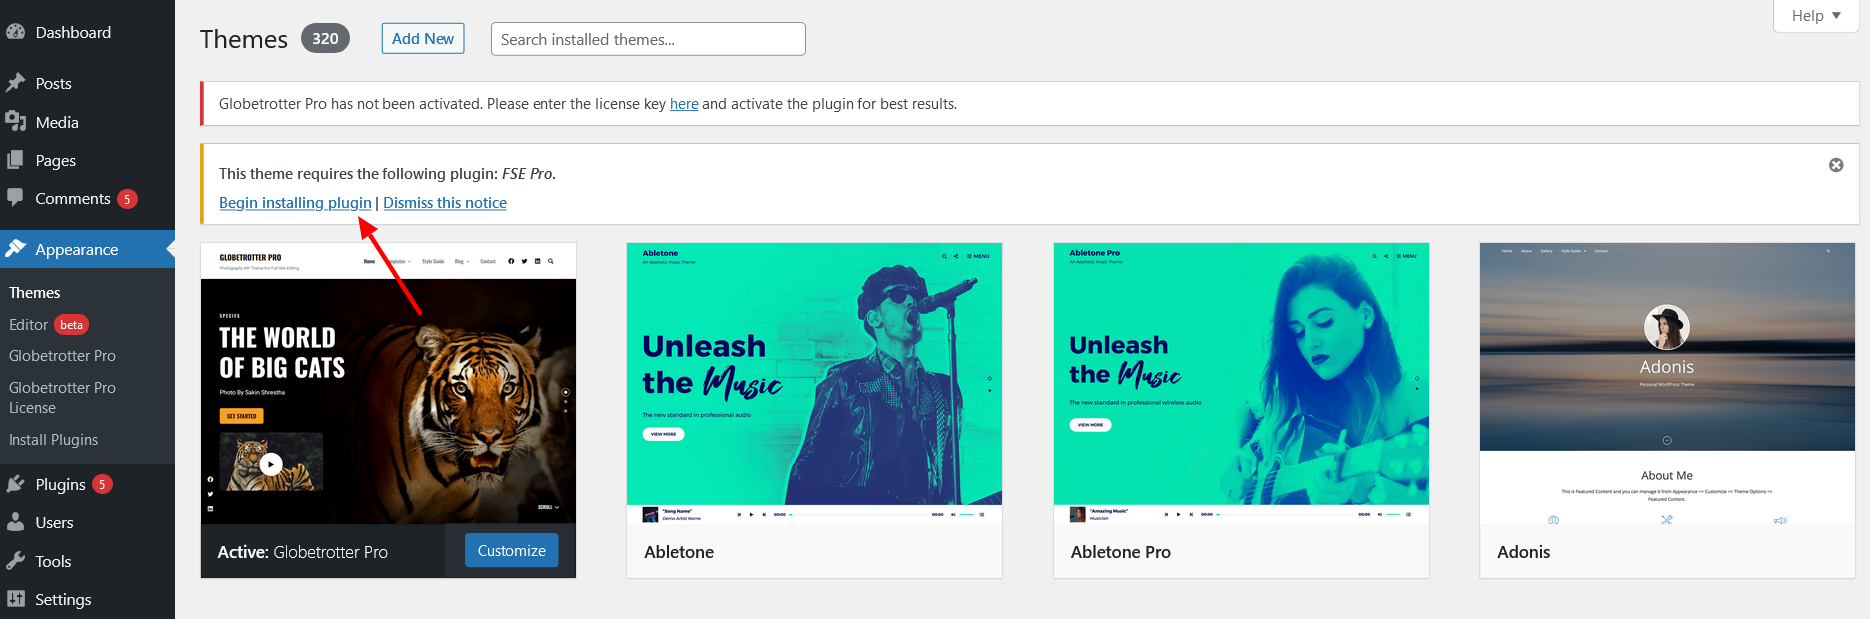Select the Adonis theme thumbnail

tap(1667, 383)
